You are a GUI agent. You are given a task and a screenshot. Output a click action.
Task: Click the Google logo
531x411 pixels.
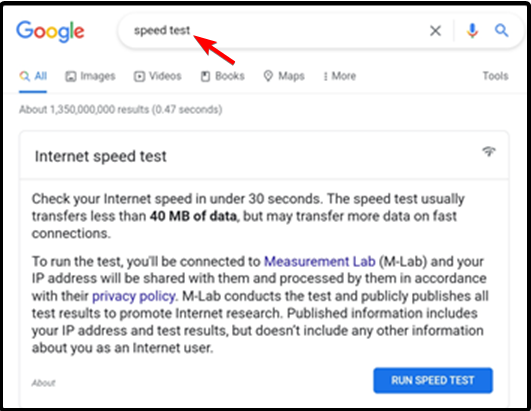click(x=50, y=31)
